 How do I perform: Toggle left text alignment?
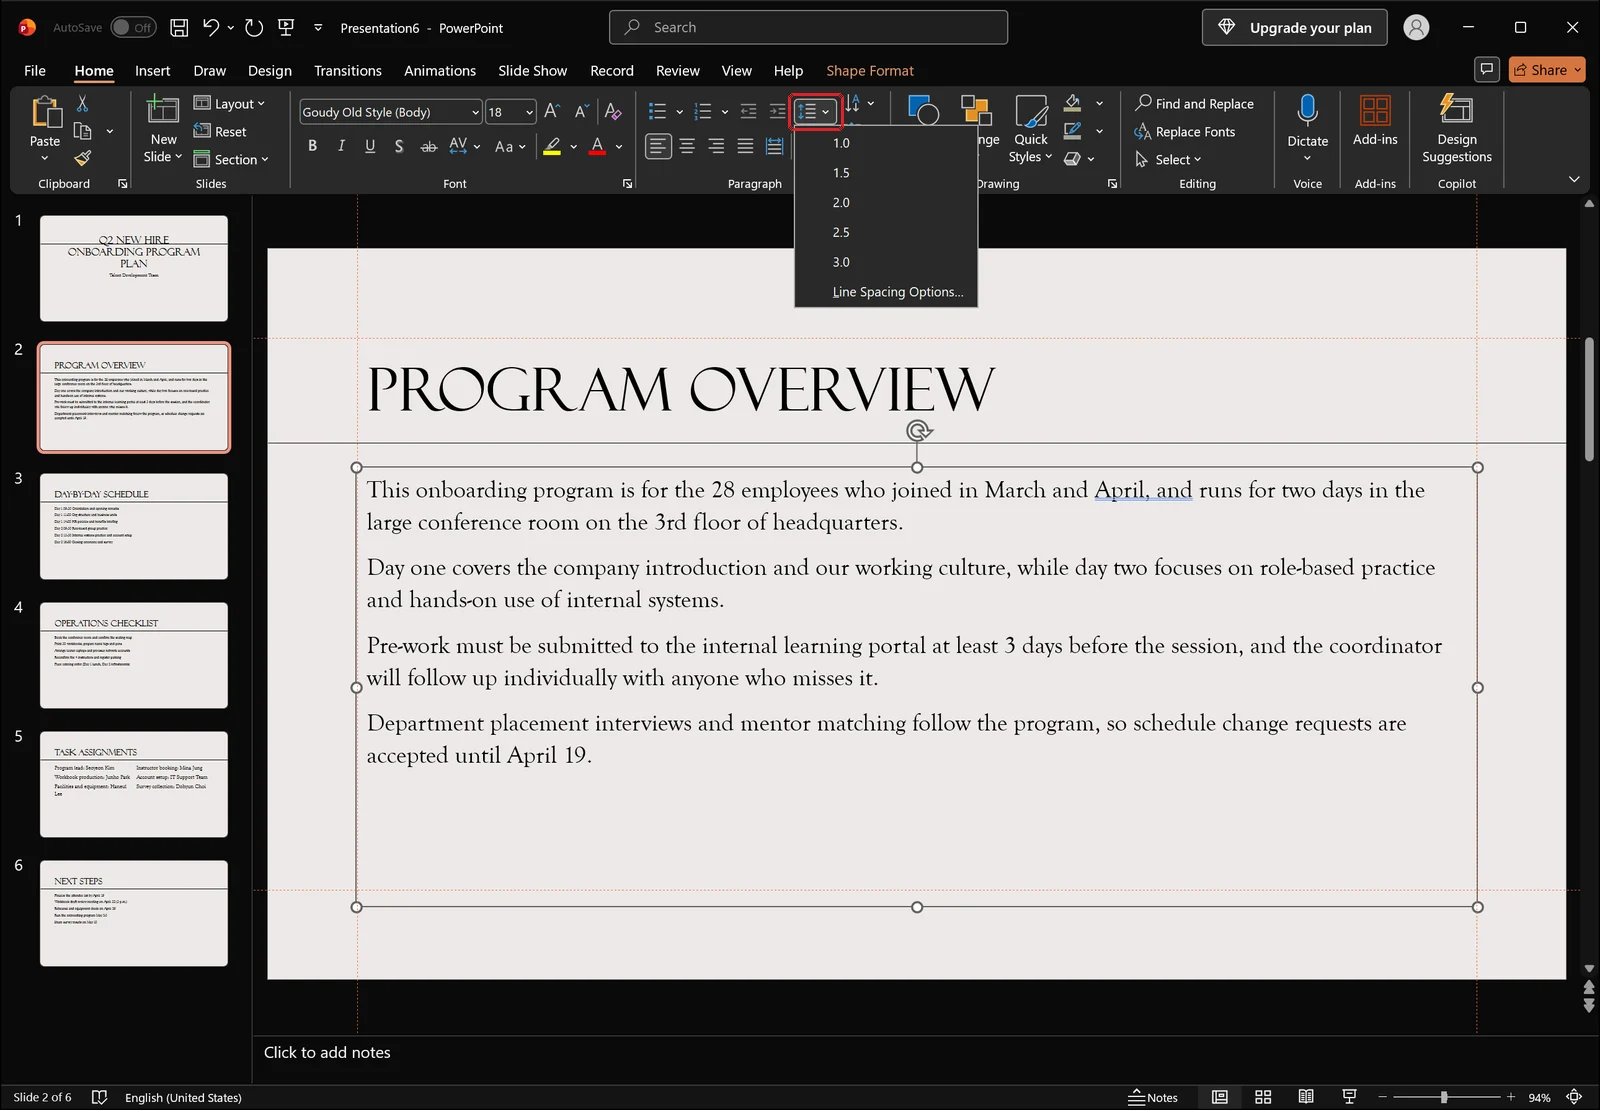657,146
